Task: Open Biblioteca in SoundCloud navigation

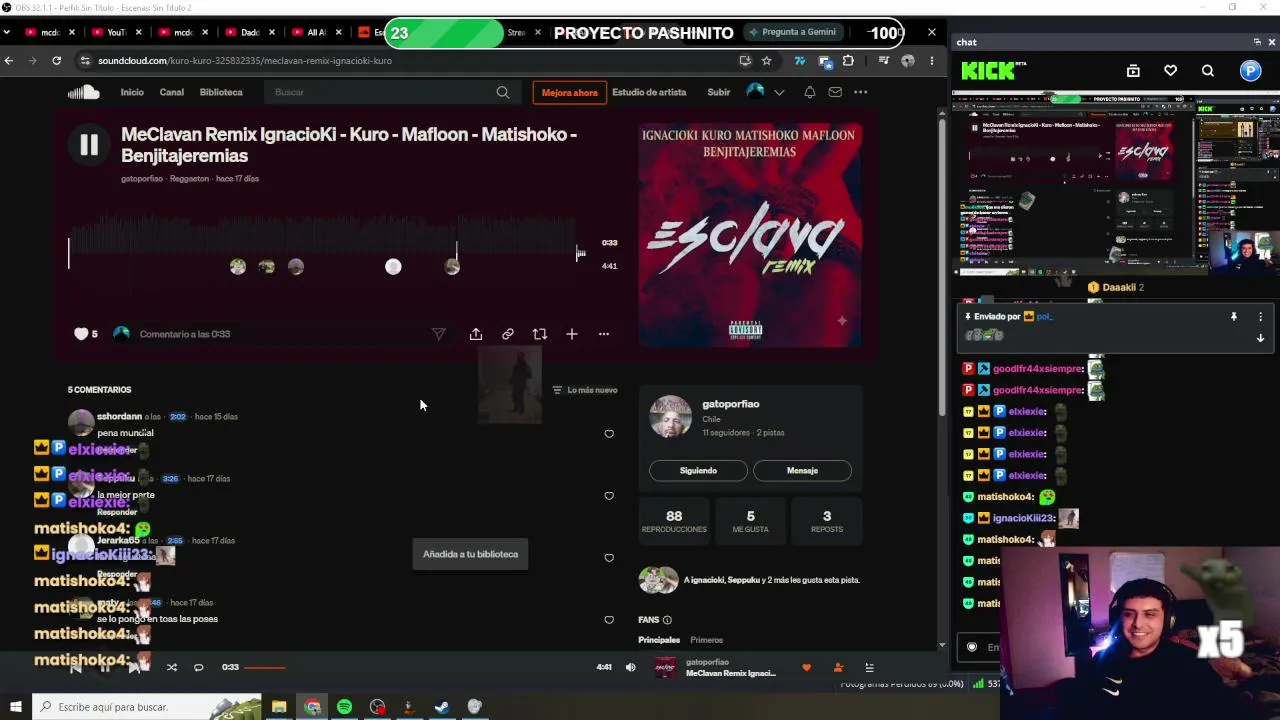Action: pyautogui.click(x=221, y=92)
